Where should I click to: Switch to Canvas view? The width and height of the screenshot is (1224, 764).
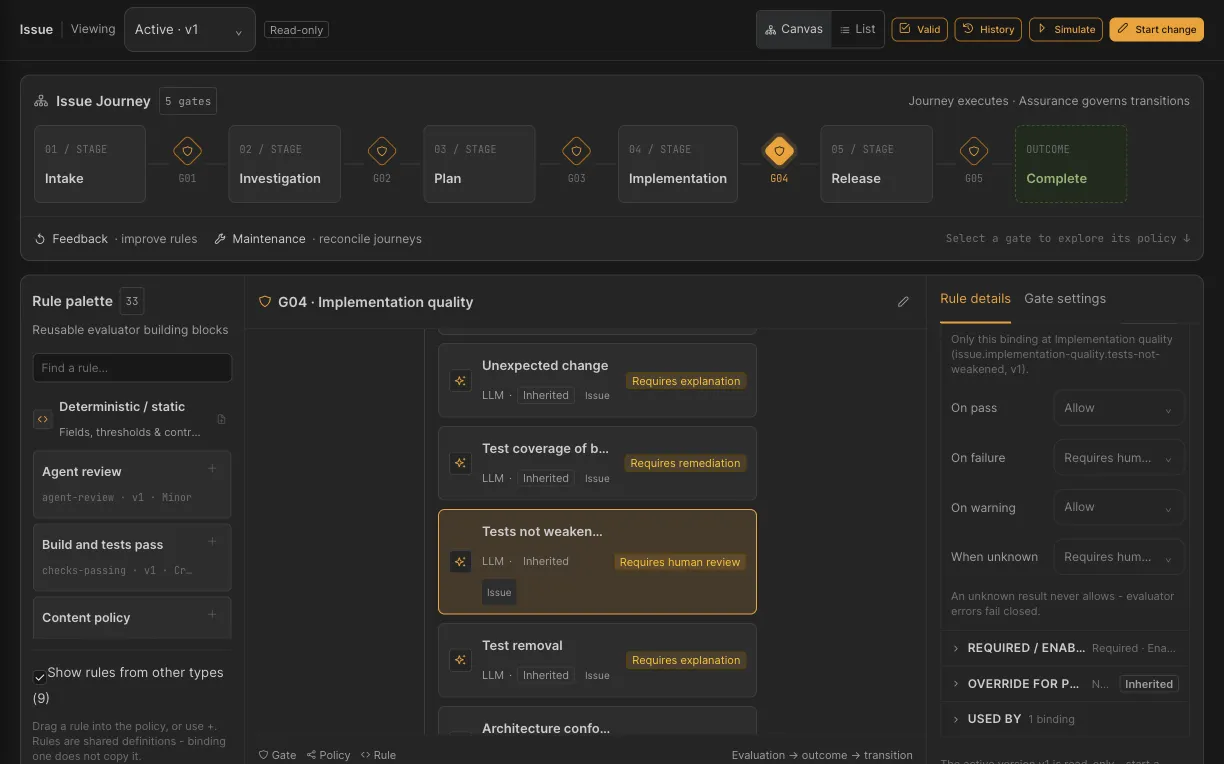tap(794, 29)
